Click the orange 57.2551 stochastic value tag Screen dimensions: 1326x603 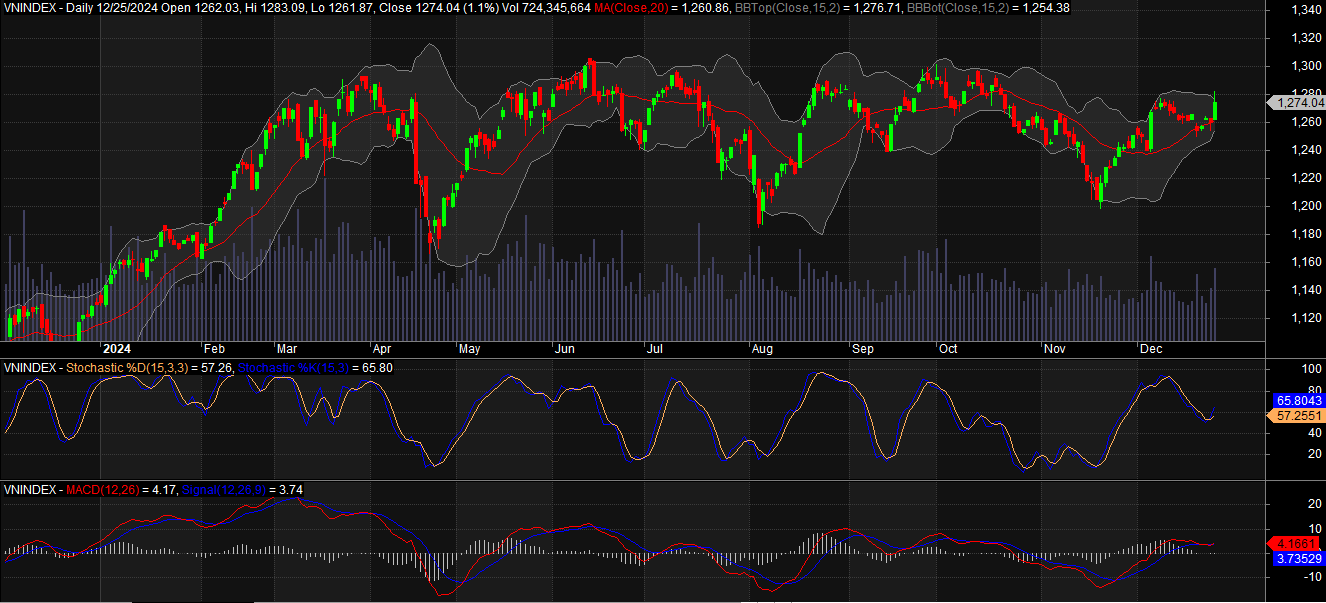(1298, 414)
